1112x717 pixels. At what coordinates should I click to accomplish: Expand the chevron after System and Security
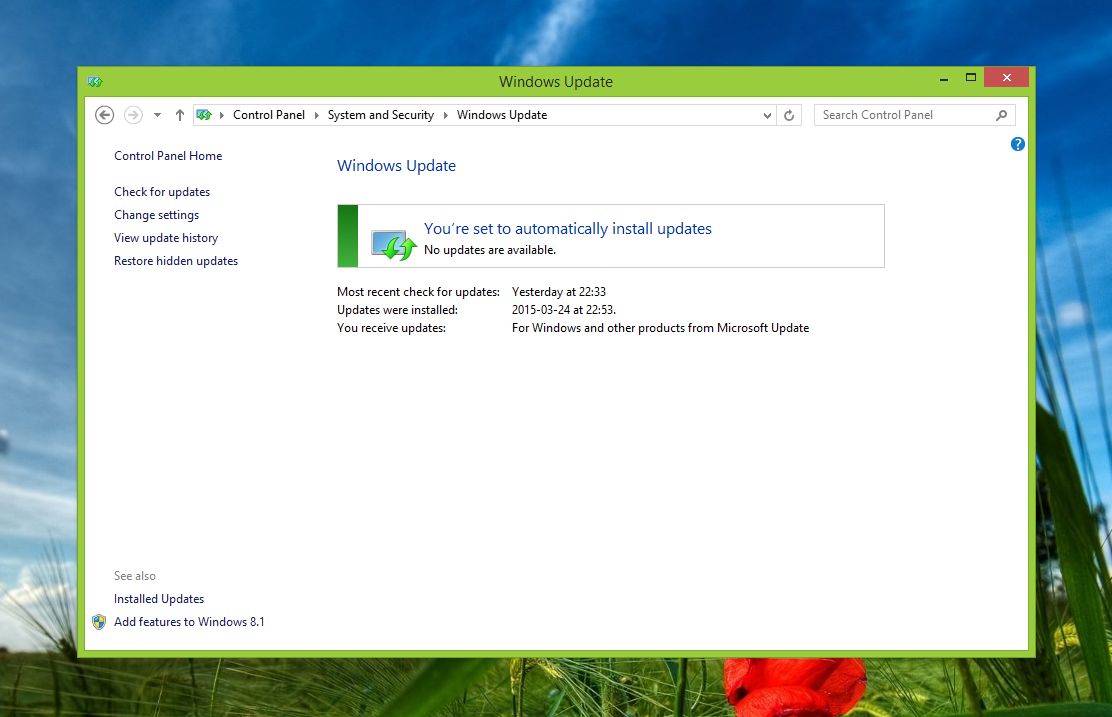(446, 115)
